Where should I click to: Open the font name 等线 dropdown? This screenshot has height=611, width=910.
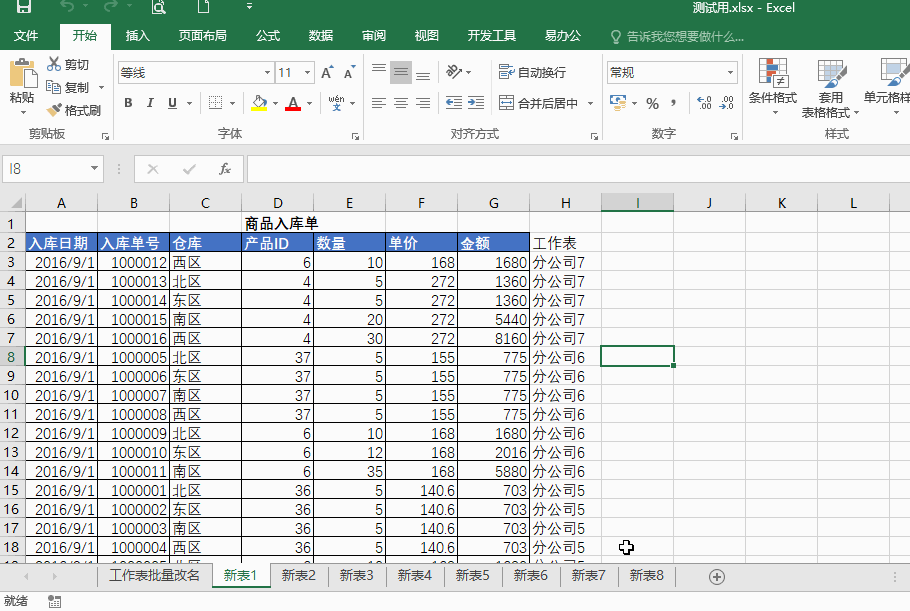coord(267,73)
